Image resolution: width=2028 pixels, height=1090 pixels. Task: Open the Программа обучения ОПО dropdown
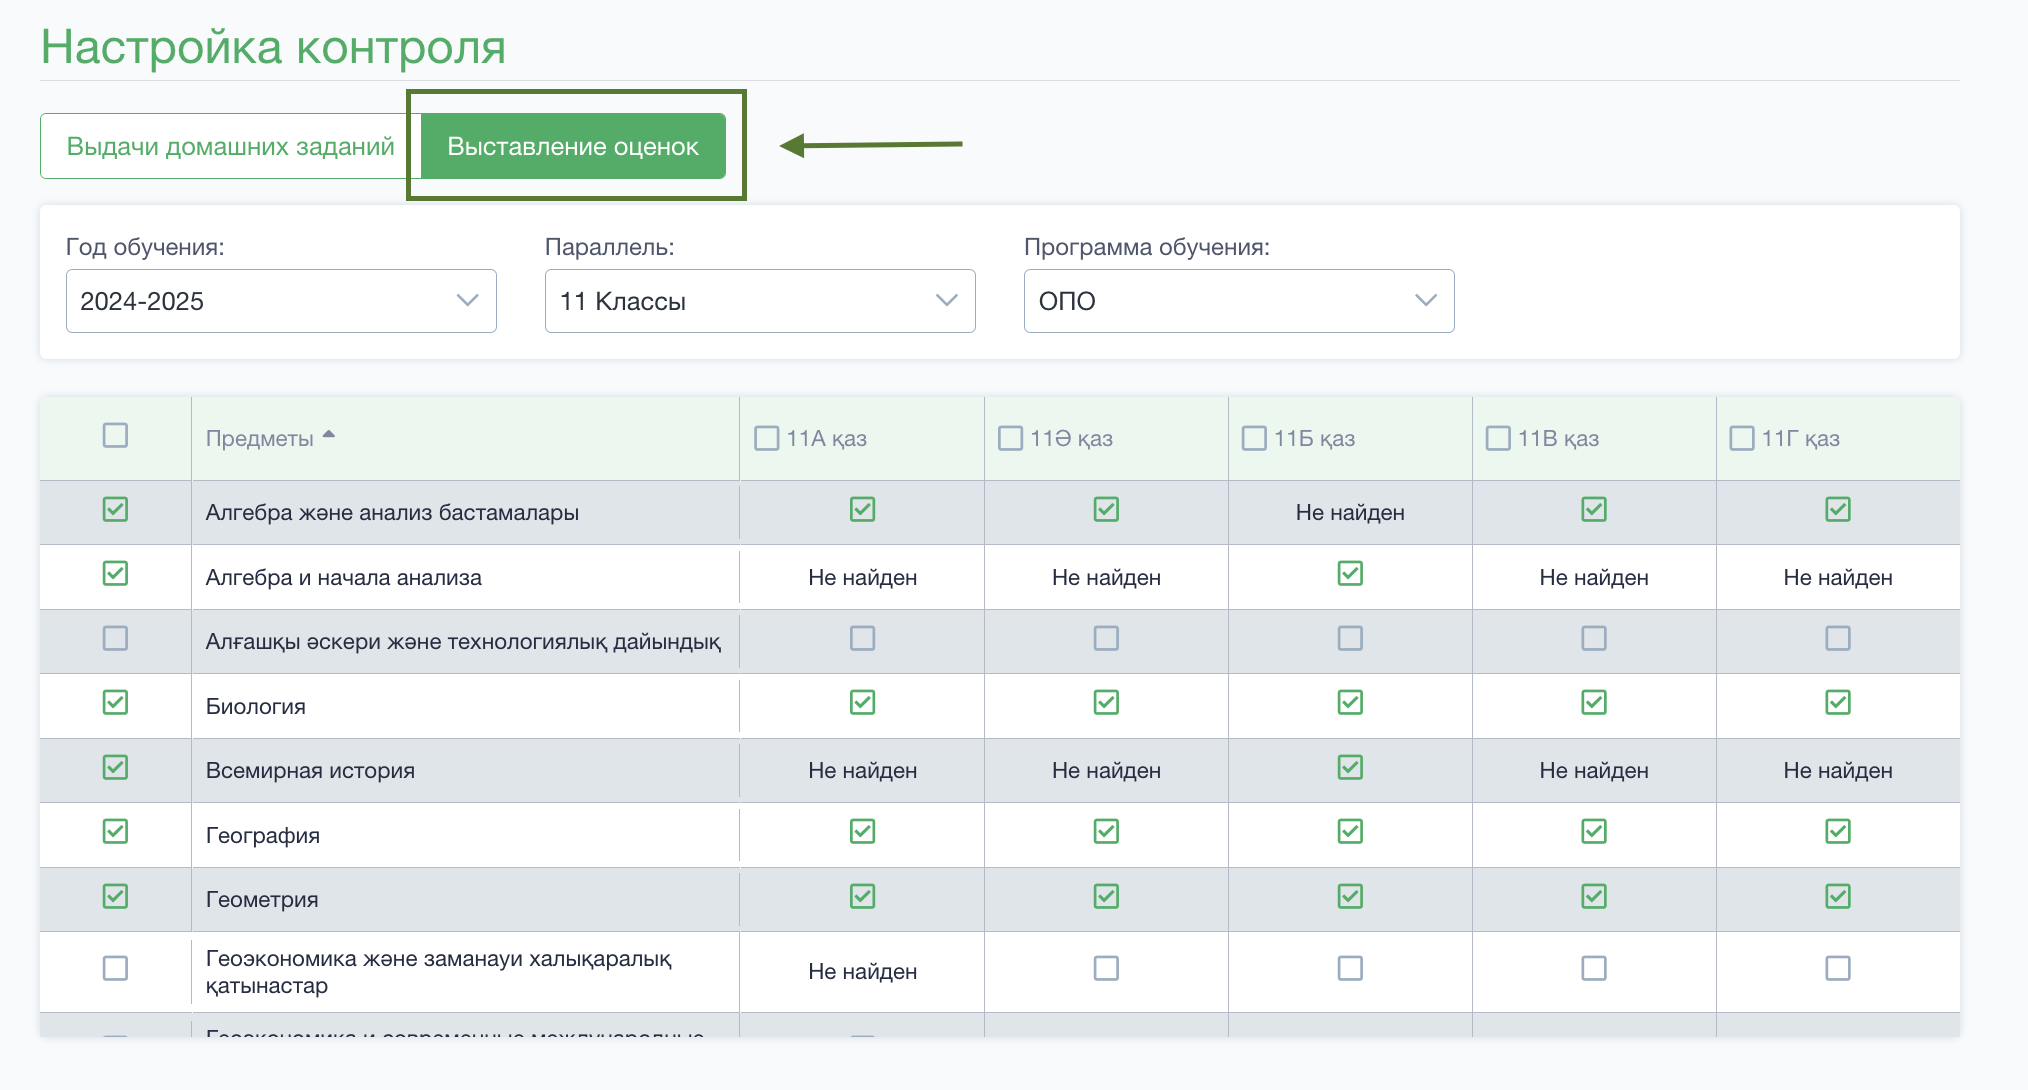pyautogui.click(x=1239, y=301)
